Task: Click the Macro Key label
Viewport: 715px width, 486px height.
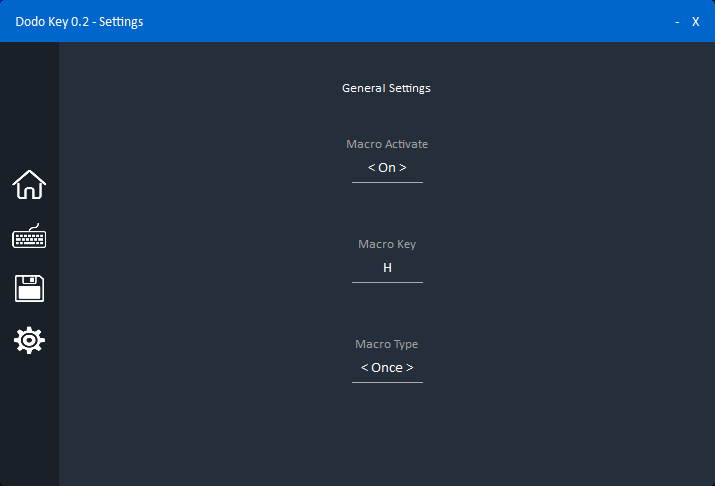Action: pyautogui.click(x=387, y=244)
